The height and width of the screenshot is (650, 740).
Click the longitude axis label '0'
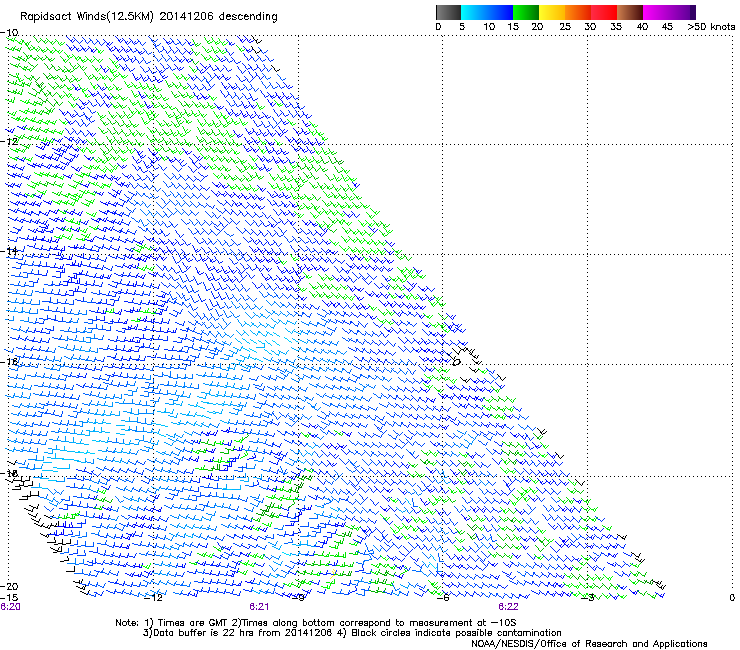732,598
